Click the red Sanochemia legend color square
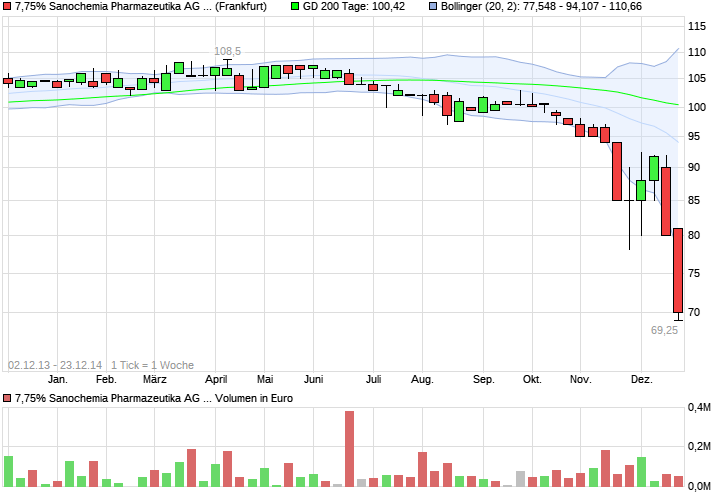Screen dimensions: 726x496 [x=7, y=6]
